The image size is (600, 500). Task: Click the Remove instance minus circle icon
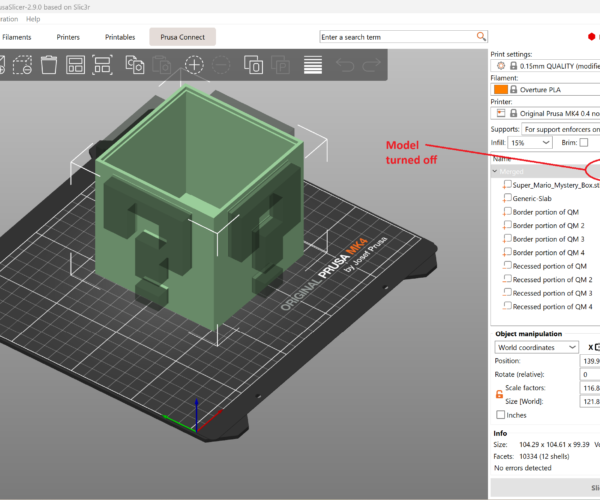221,65
